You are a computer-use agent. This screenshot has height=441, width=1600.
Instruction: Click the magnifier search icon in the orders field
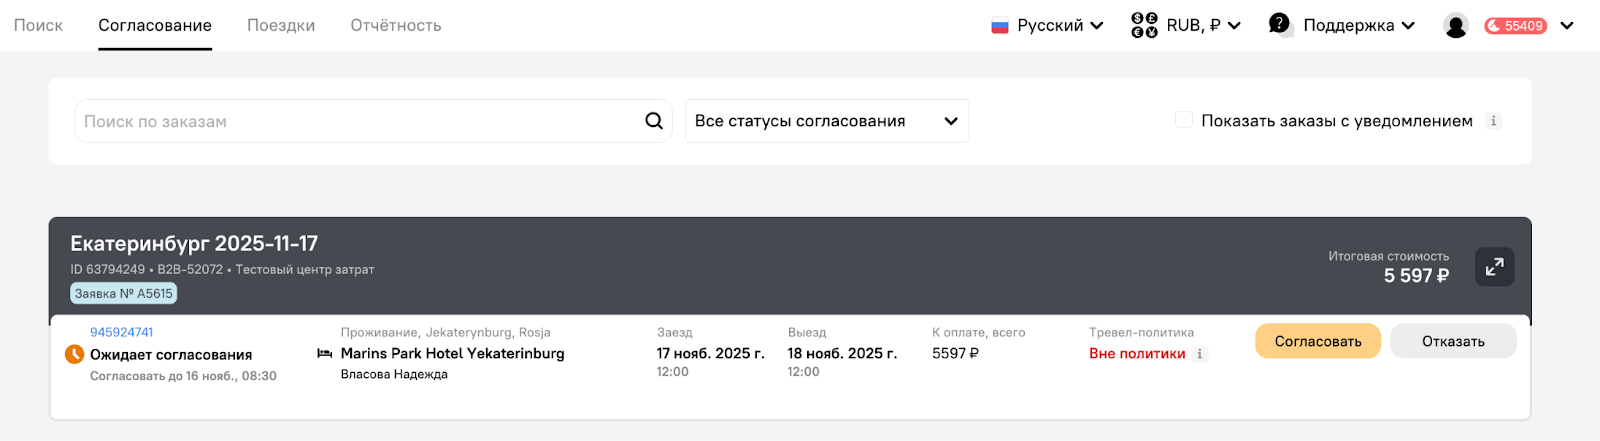[x=654, y=121]
